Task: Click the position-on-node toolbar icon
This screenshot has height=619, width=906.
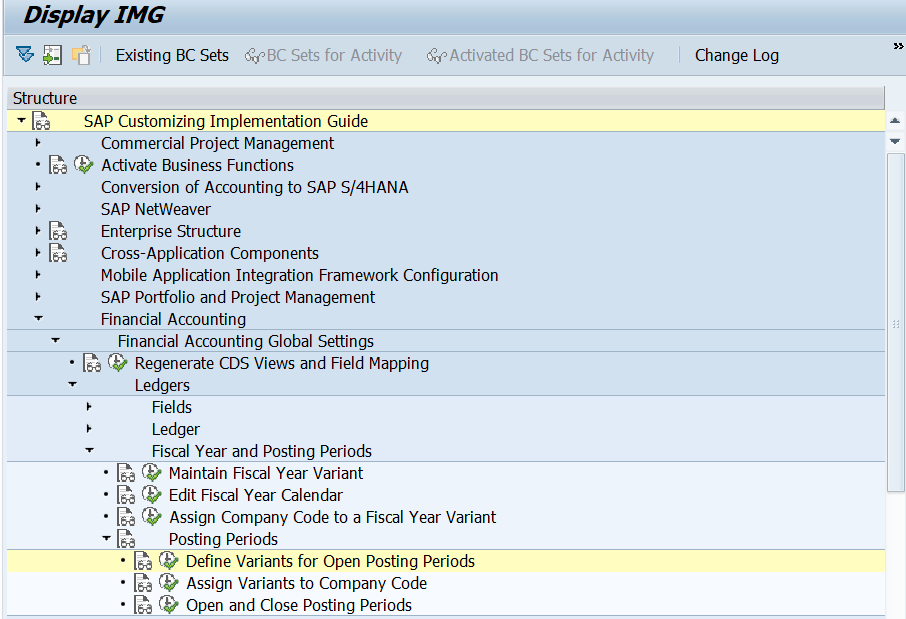Action: pyautogui.click(x=53, y=55)
